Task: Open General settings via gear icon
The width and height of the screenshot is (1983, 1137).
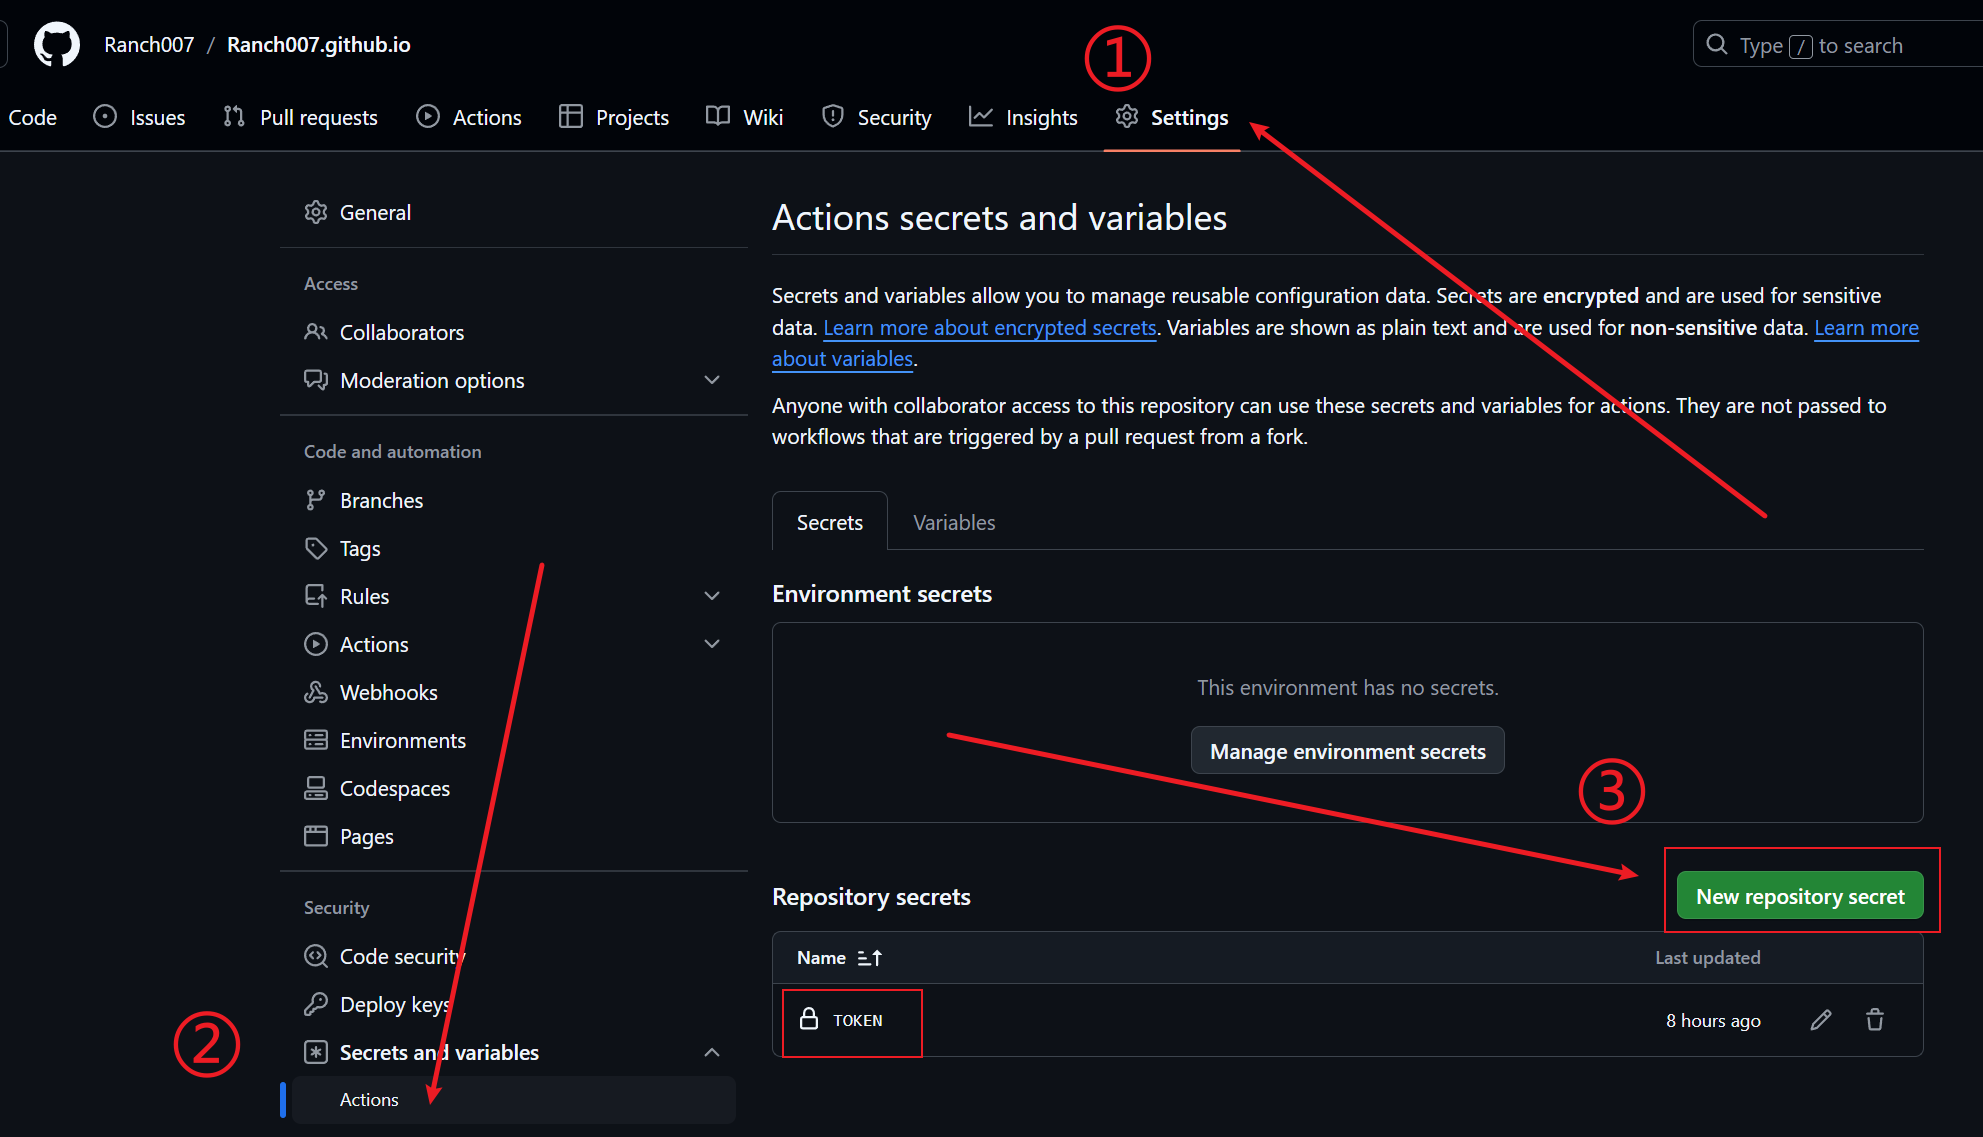Action: click(x=316, y=212)
